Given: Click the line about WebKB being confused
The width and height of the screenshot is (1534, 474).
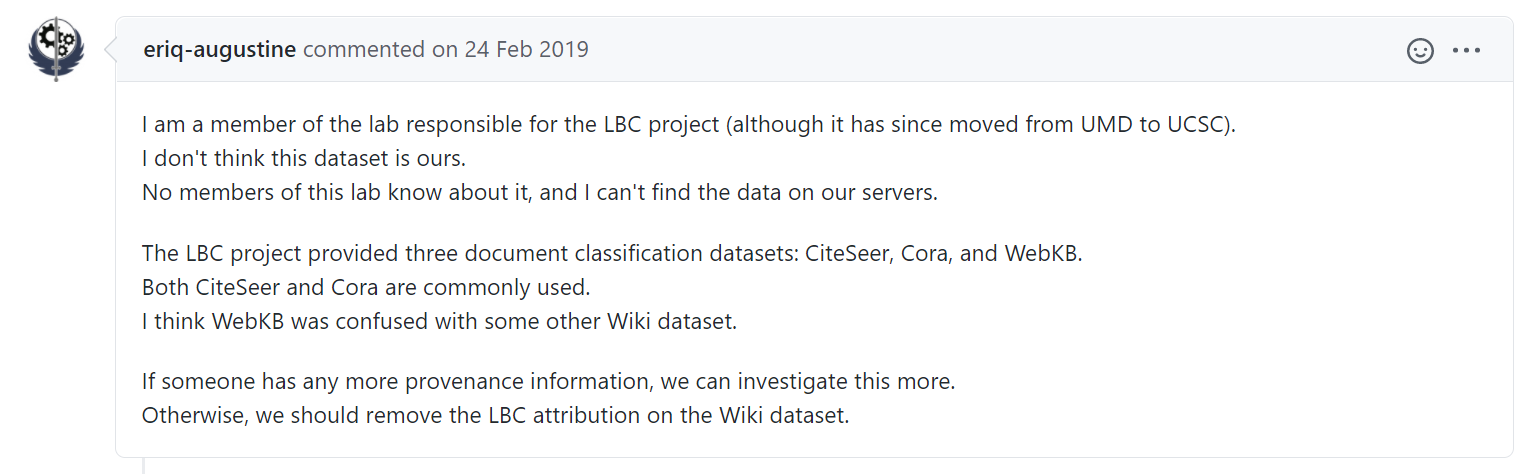Looking at the screenshot, I should click(439, 322).
